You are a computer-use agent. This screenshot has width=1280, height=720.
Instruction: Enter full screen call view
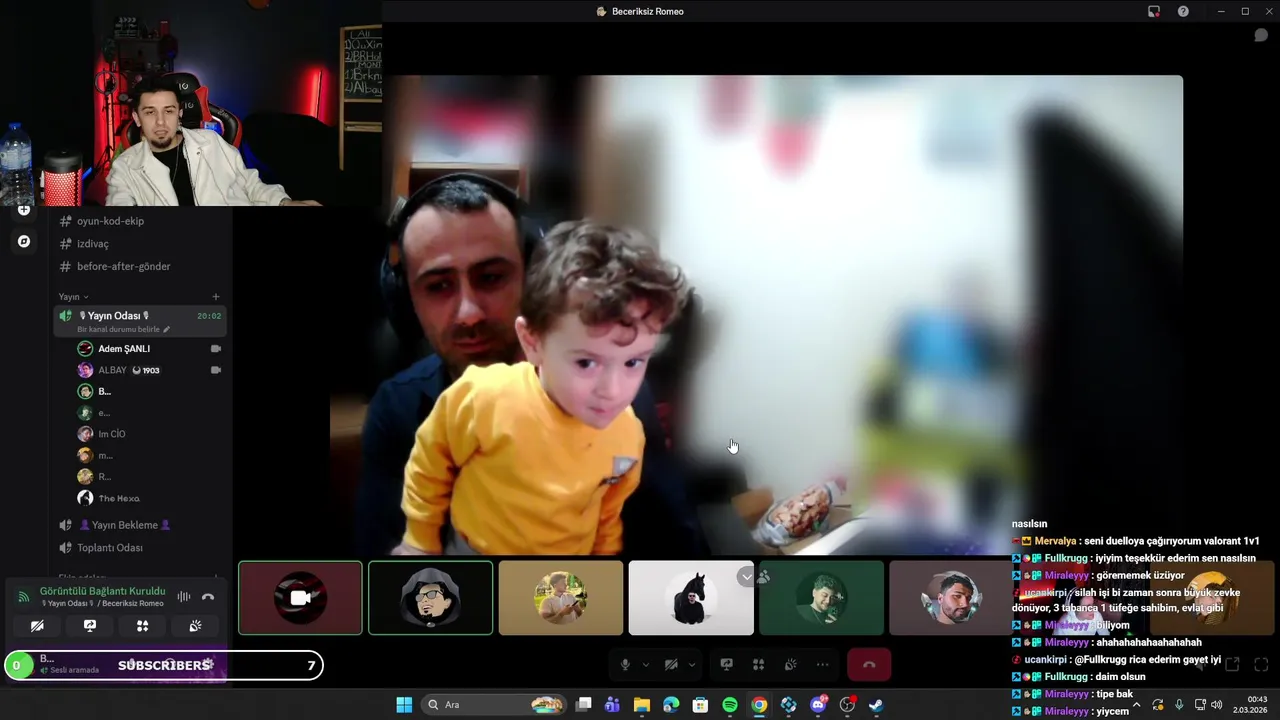tap(1261, 665)
